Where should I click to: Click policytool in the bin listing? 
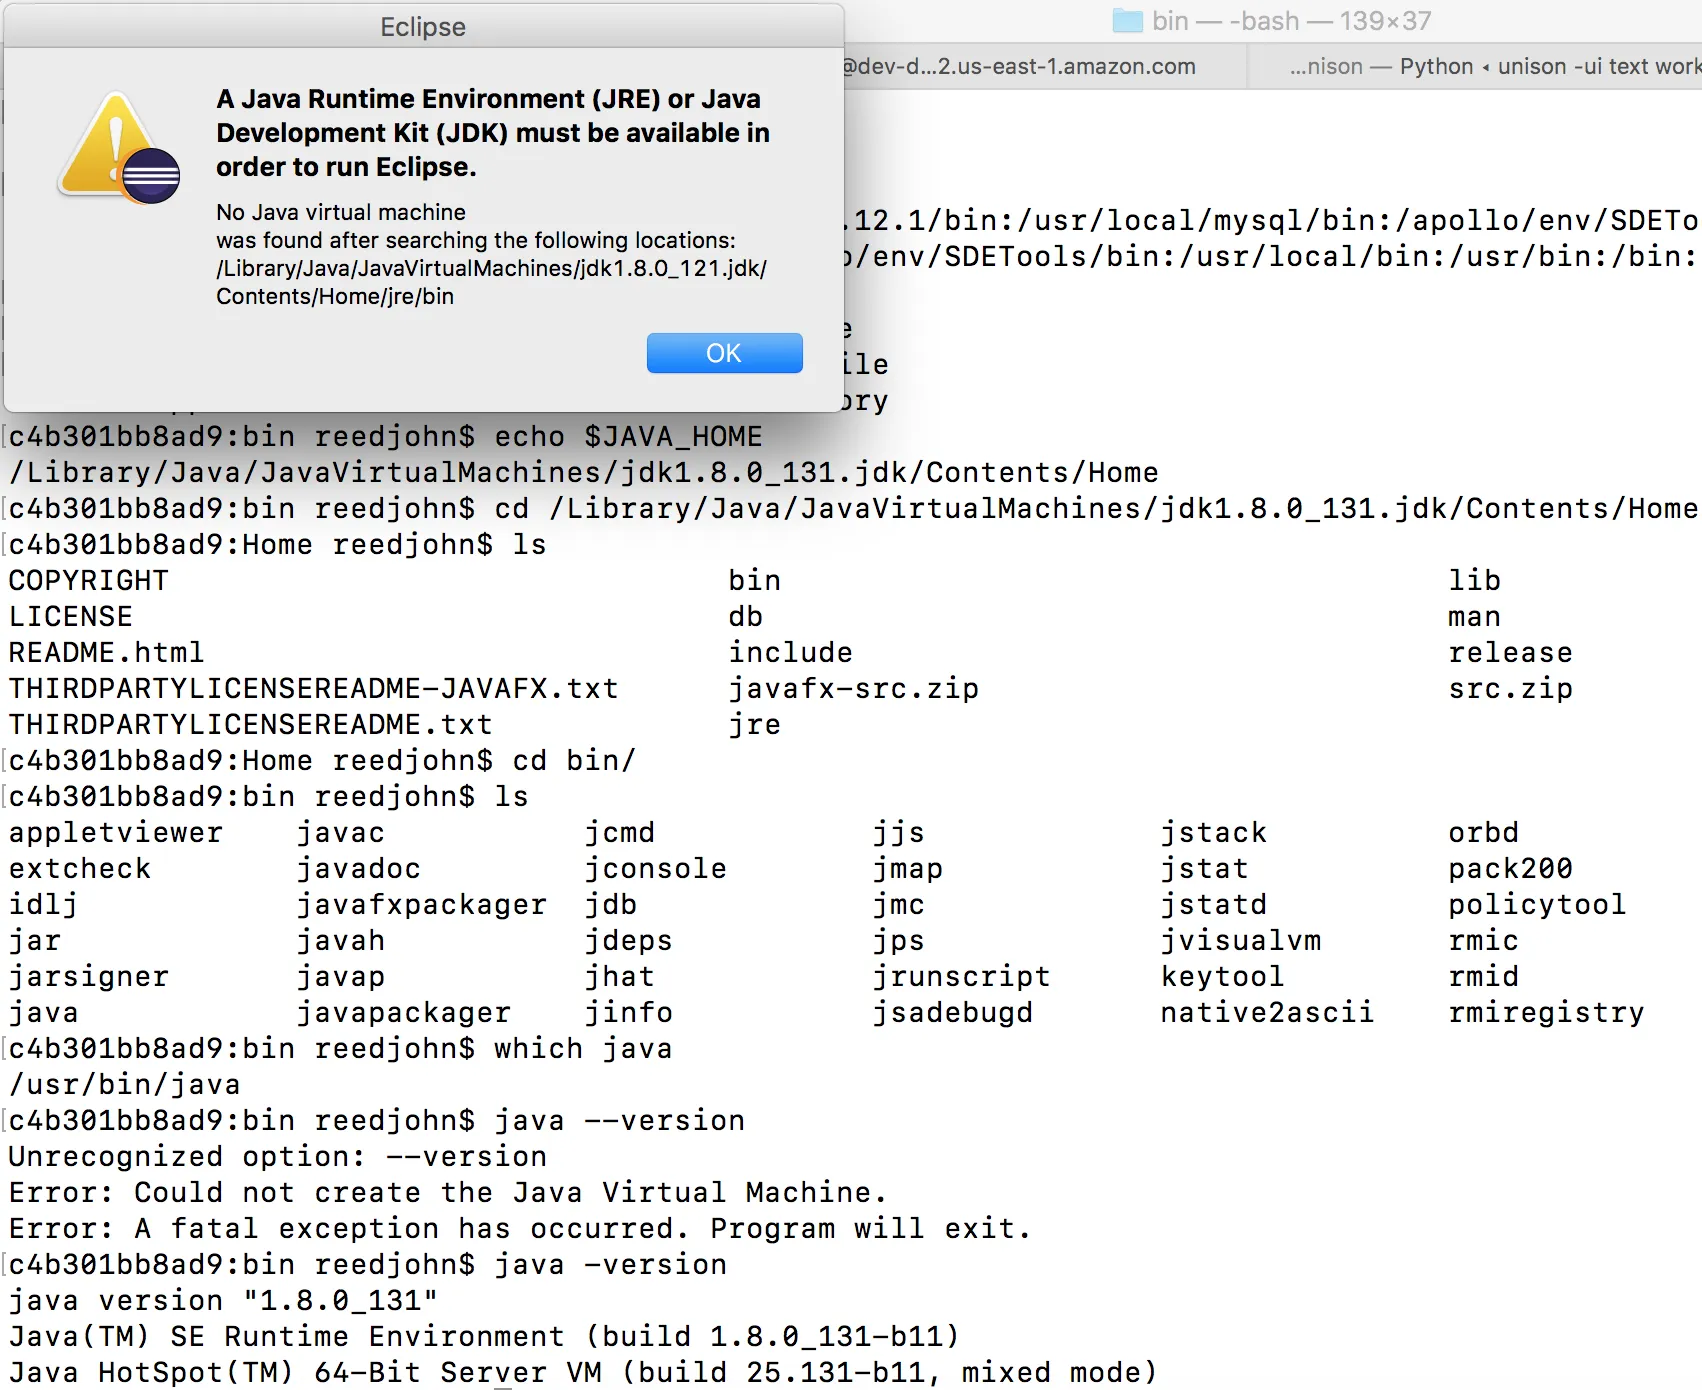(x=1538, y=905)
